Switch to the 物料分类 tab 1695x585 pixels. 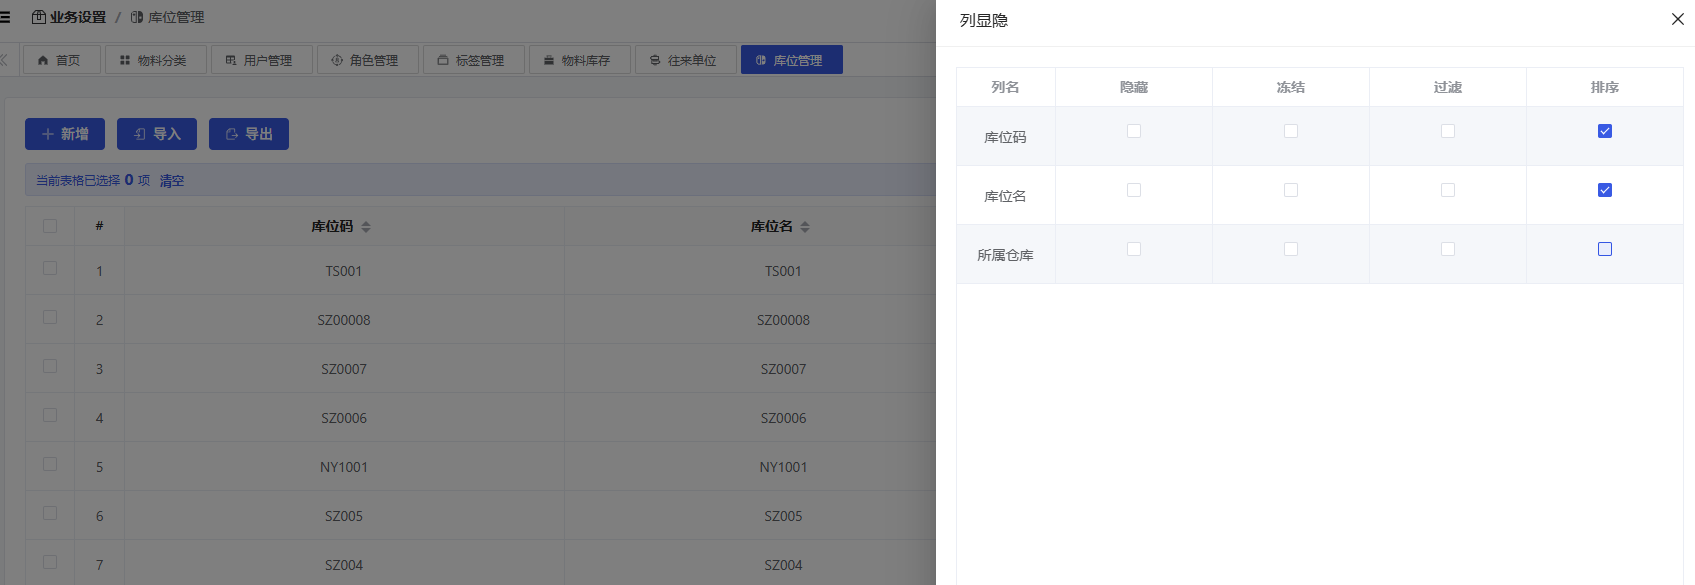click(156, 60)
